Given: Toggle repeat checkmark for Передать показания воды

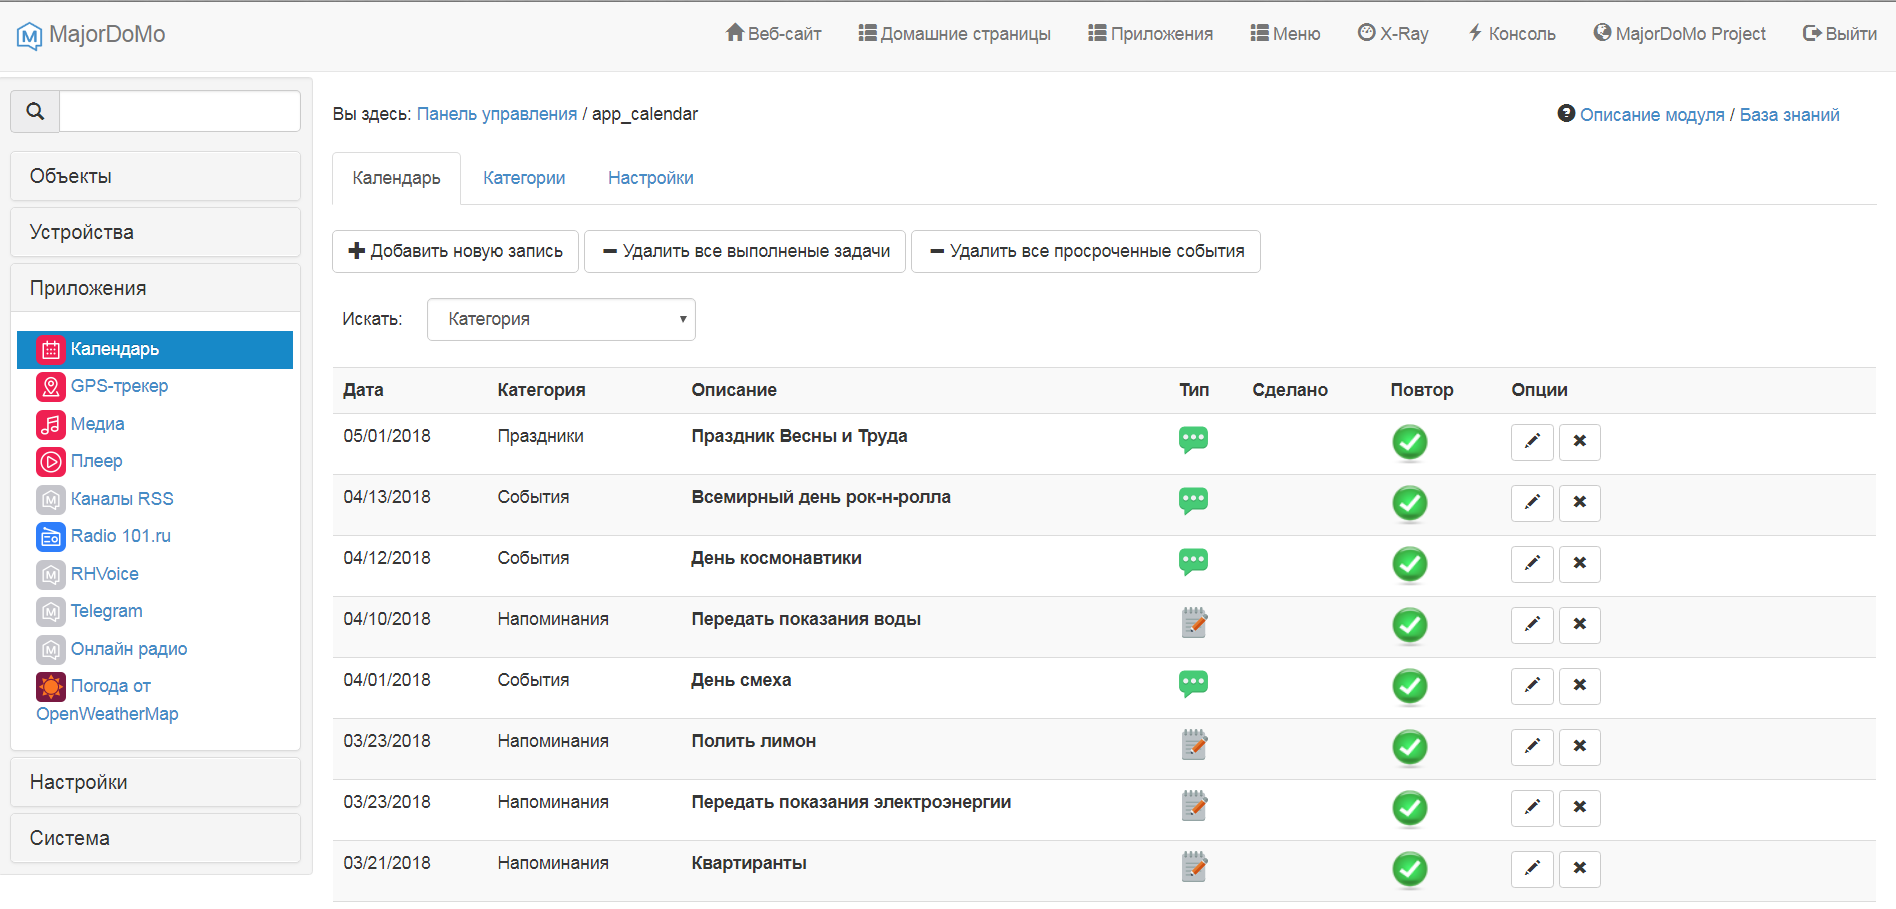Looking at the screenshot, I should tap(1409, 625).
